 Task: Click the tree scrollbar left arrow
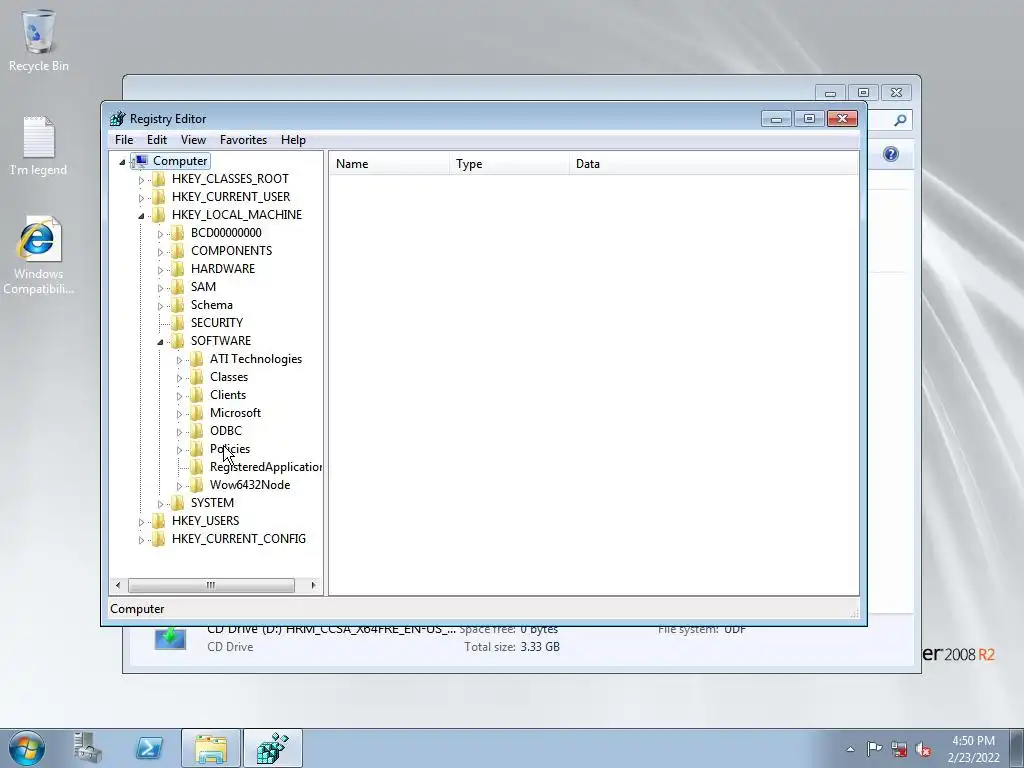coord(118,585)
